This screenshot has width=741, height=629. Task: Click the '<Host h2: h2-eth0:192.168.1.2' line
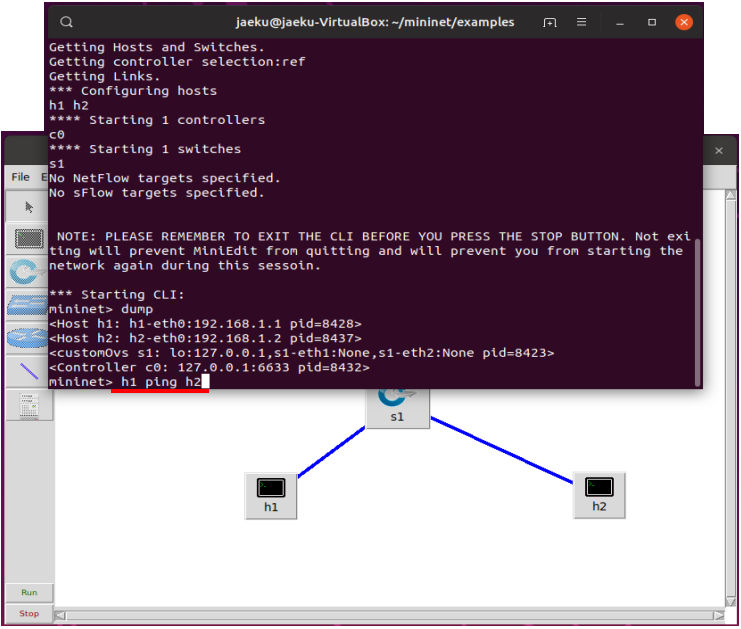pos(205,338)
